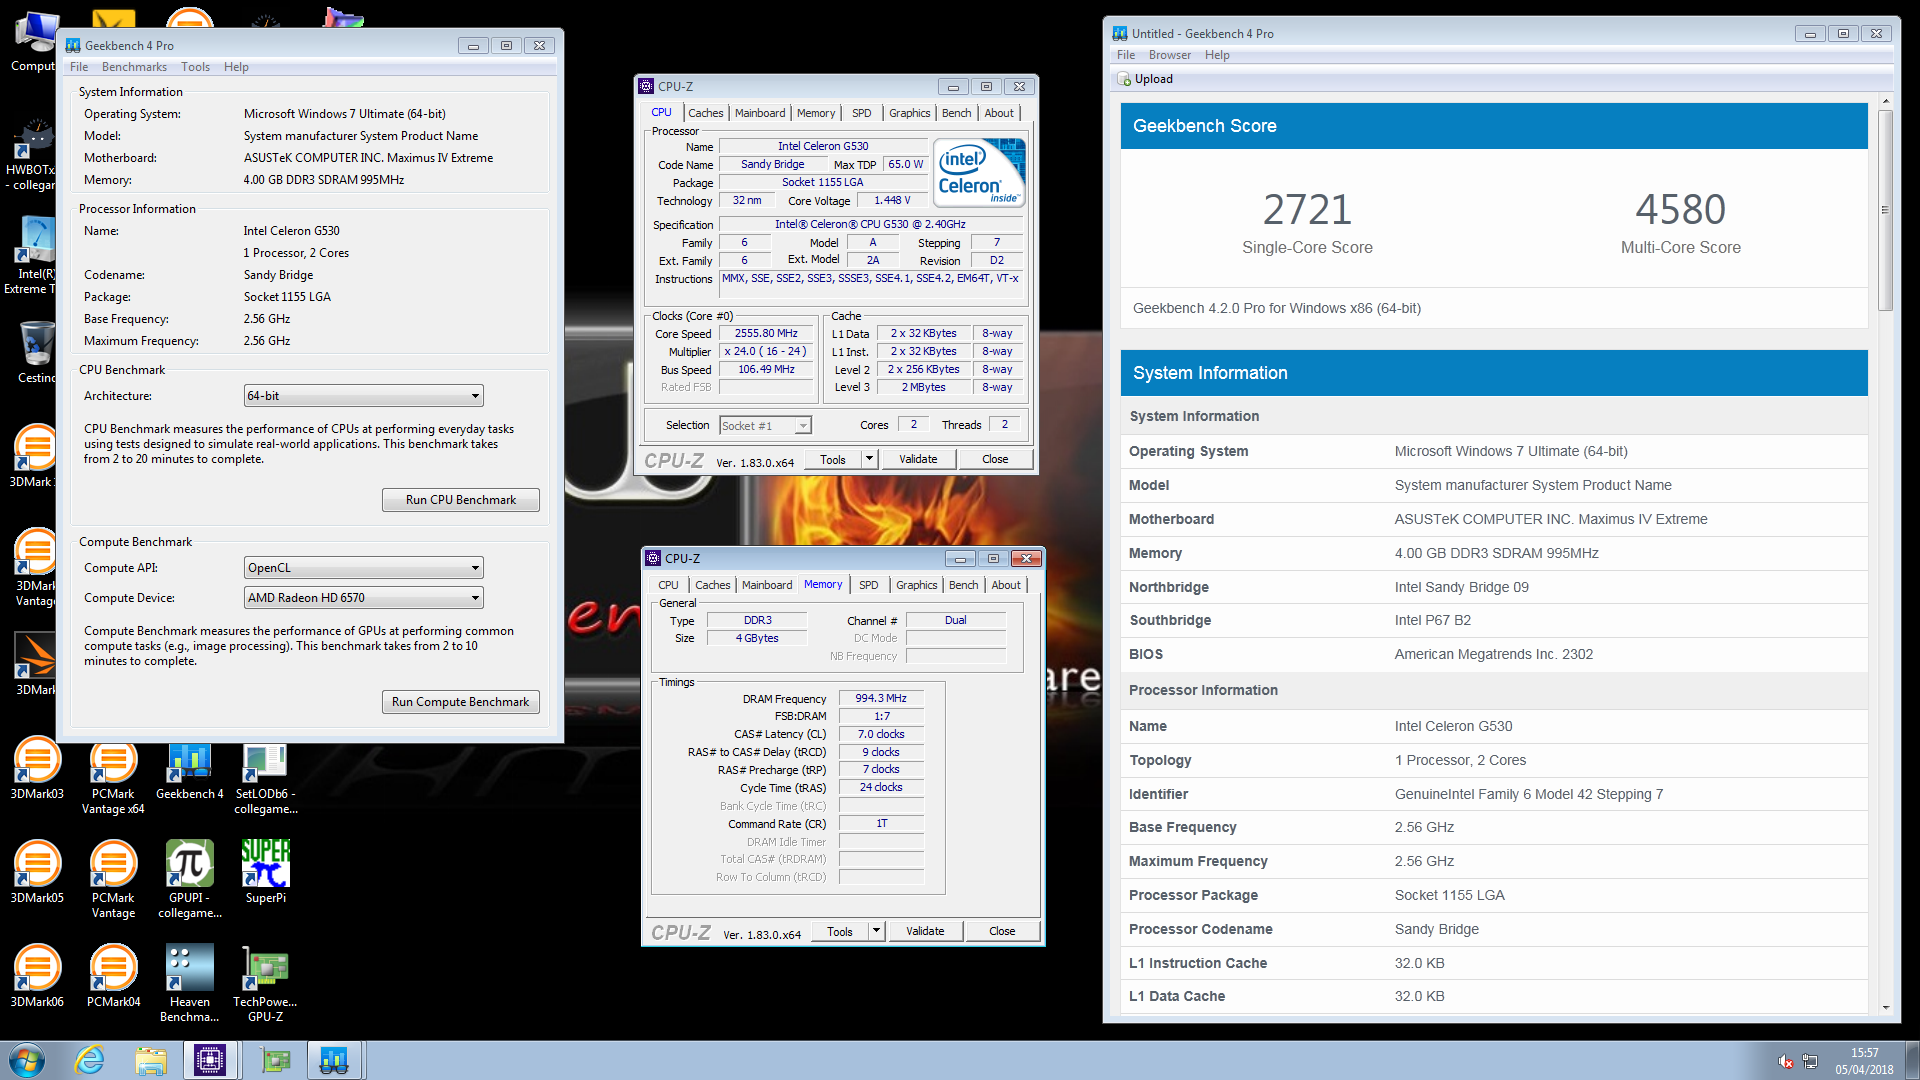
Task: Open the PCMark04 desktop shortcut
Action: coord(113,977)
